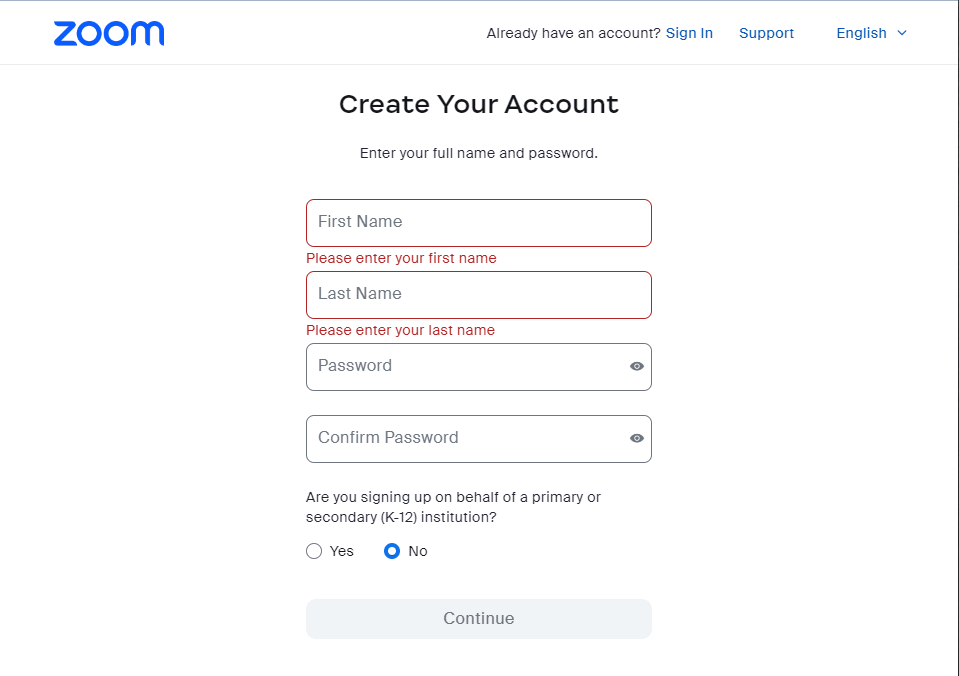Click the chevron arrow beside English
The image size is (959, 676).
[902, 33]
